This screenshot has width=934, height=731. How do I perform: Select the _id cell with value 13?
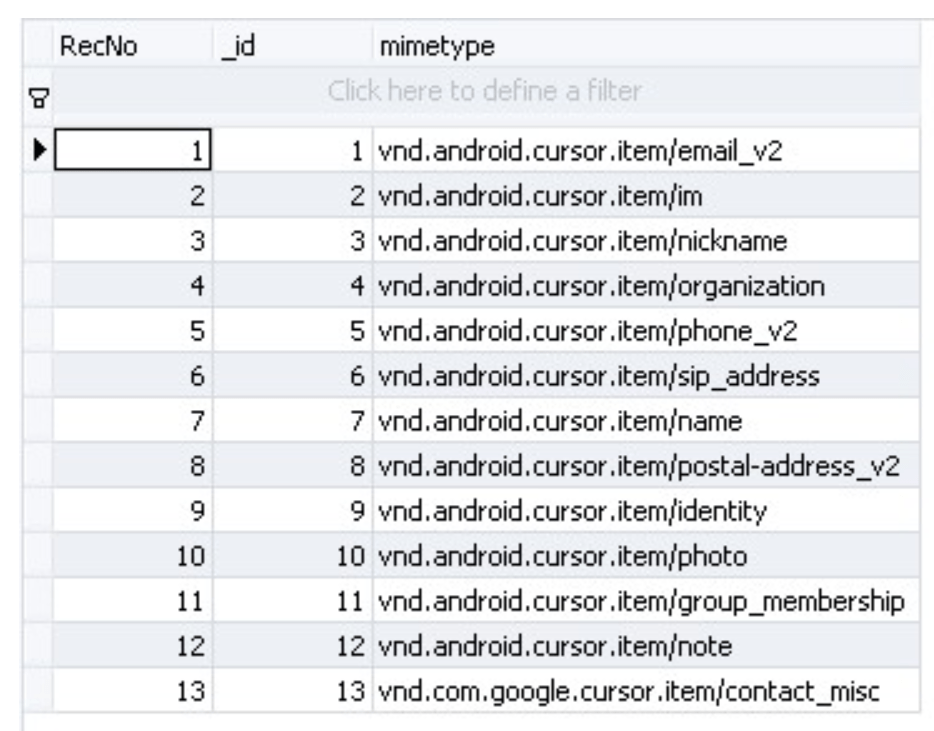[293, 690]
